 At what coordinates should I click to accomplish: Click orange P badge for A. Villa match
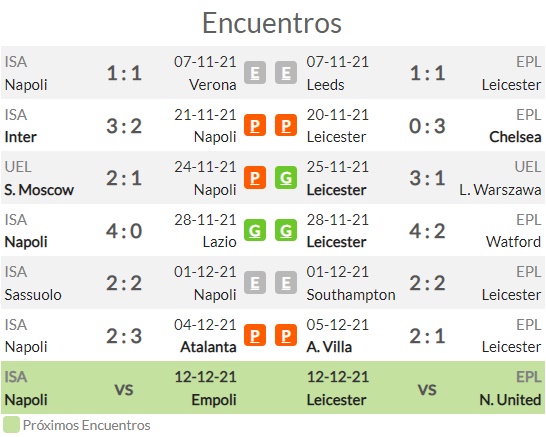[x=286, y=335]
